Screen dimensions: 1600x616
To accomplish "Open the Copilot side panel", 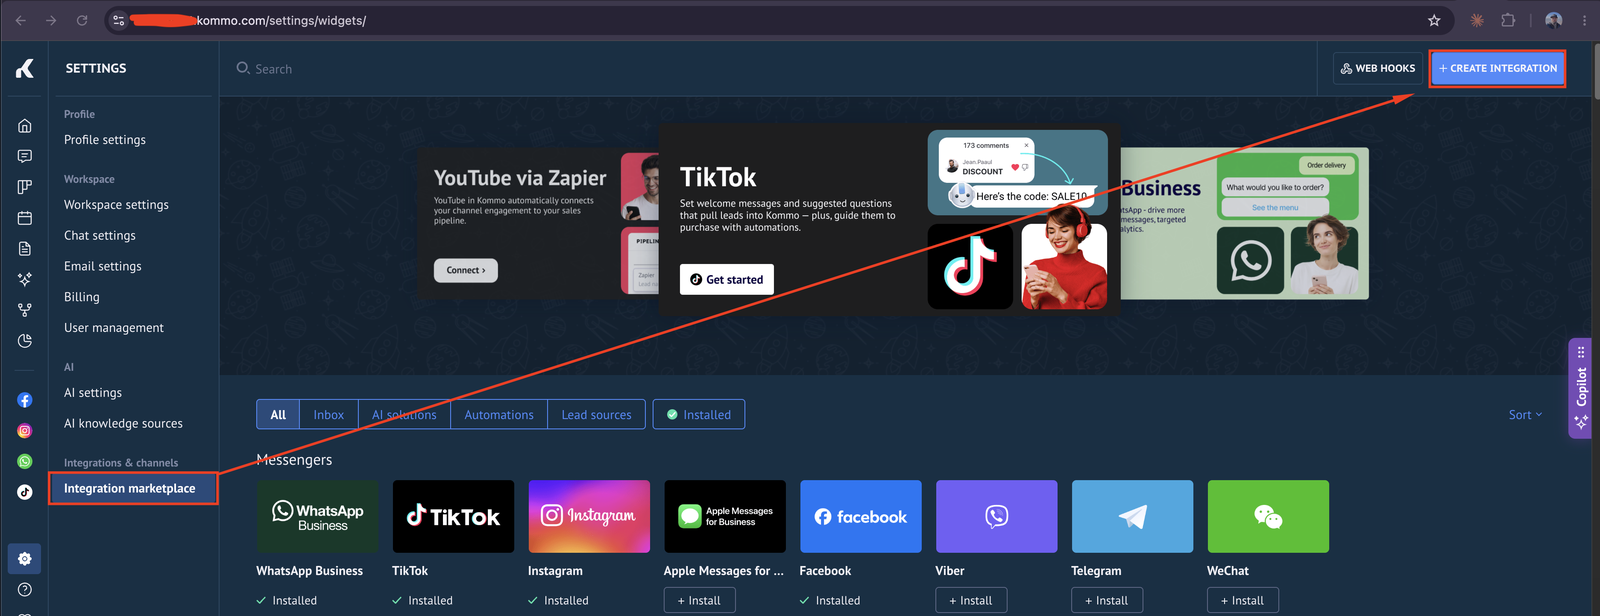I will pyautogui.click(x=1580, y=388).
